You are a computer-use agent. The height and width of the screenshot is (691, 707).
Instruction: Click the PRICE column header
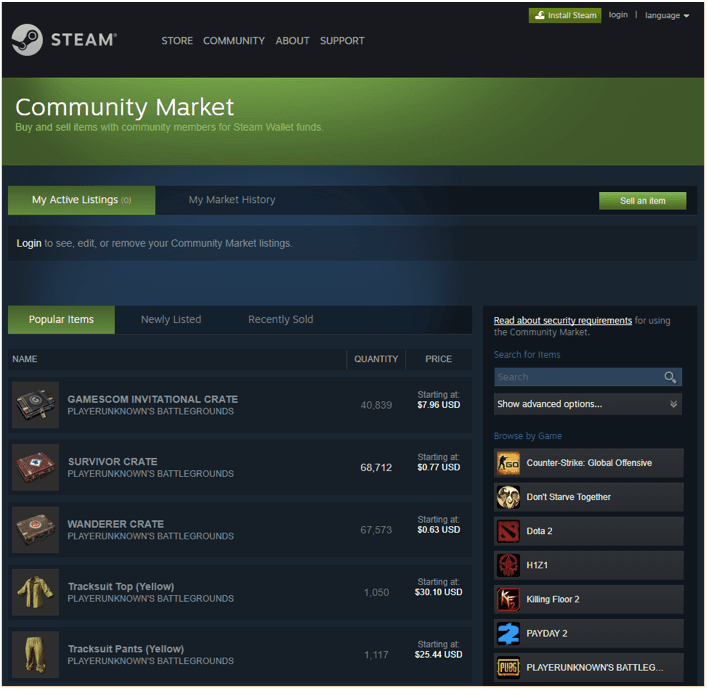click(438, 359)
